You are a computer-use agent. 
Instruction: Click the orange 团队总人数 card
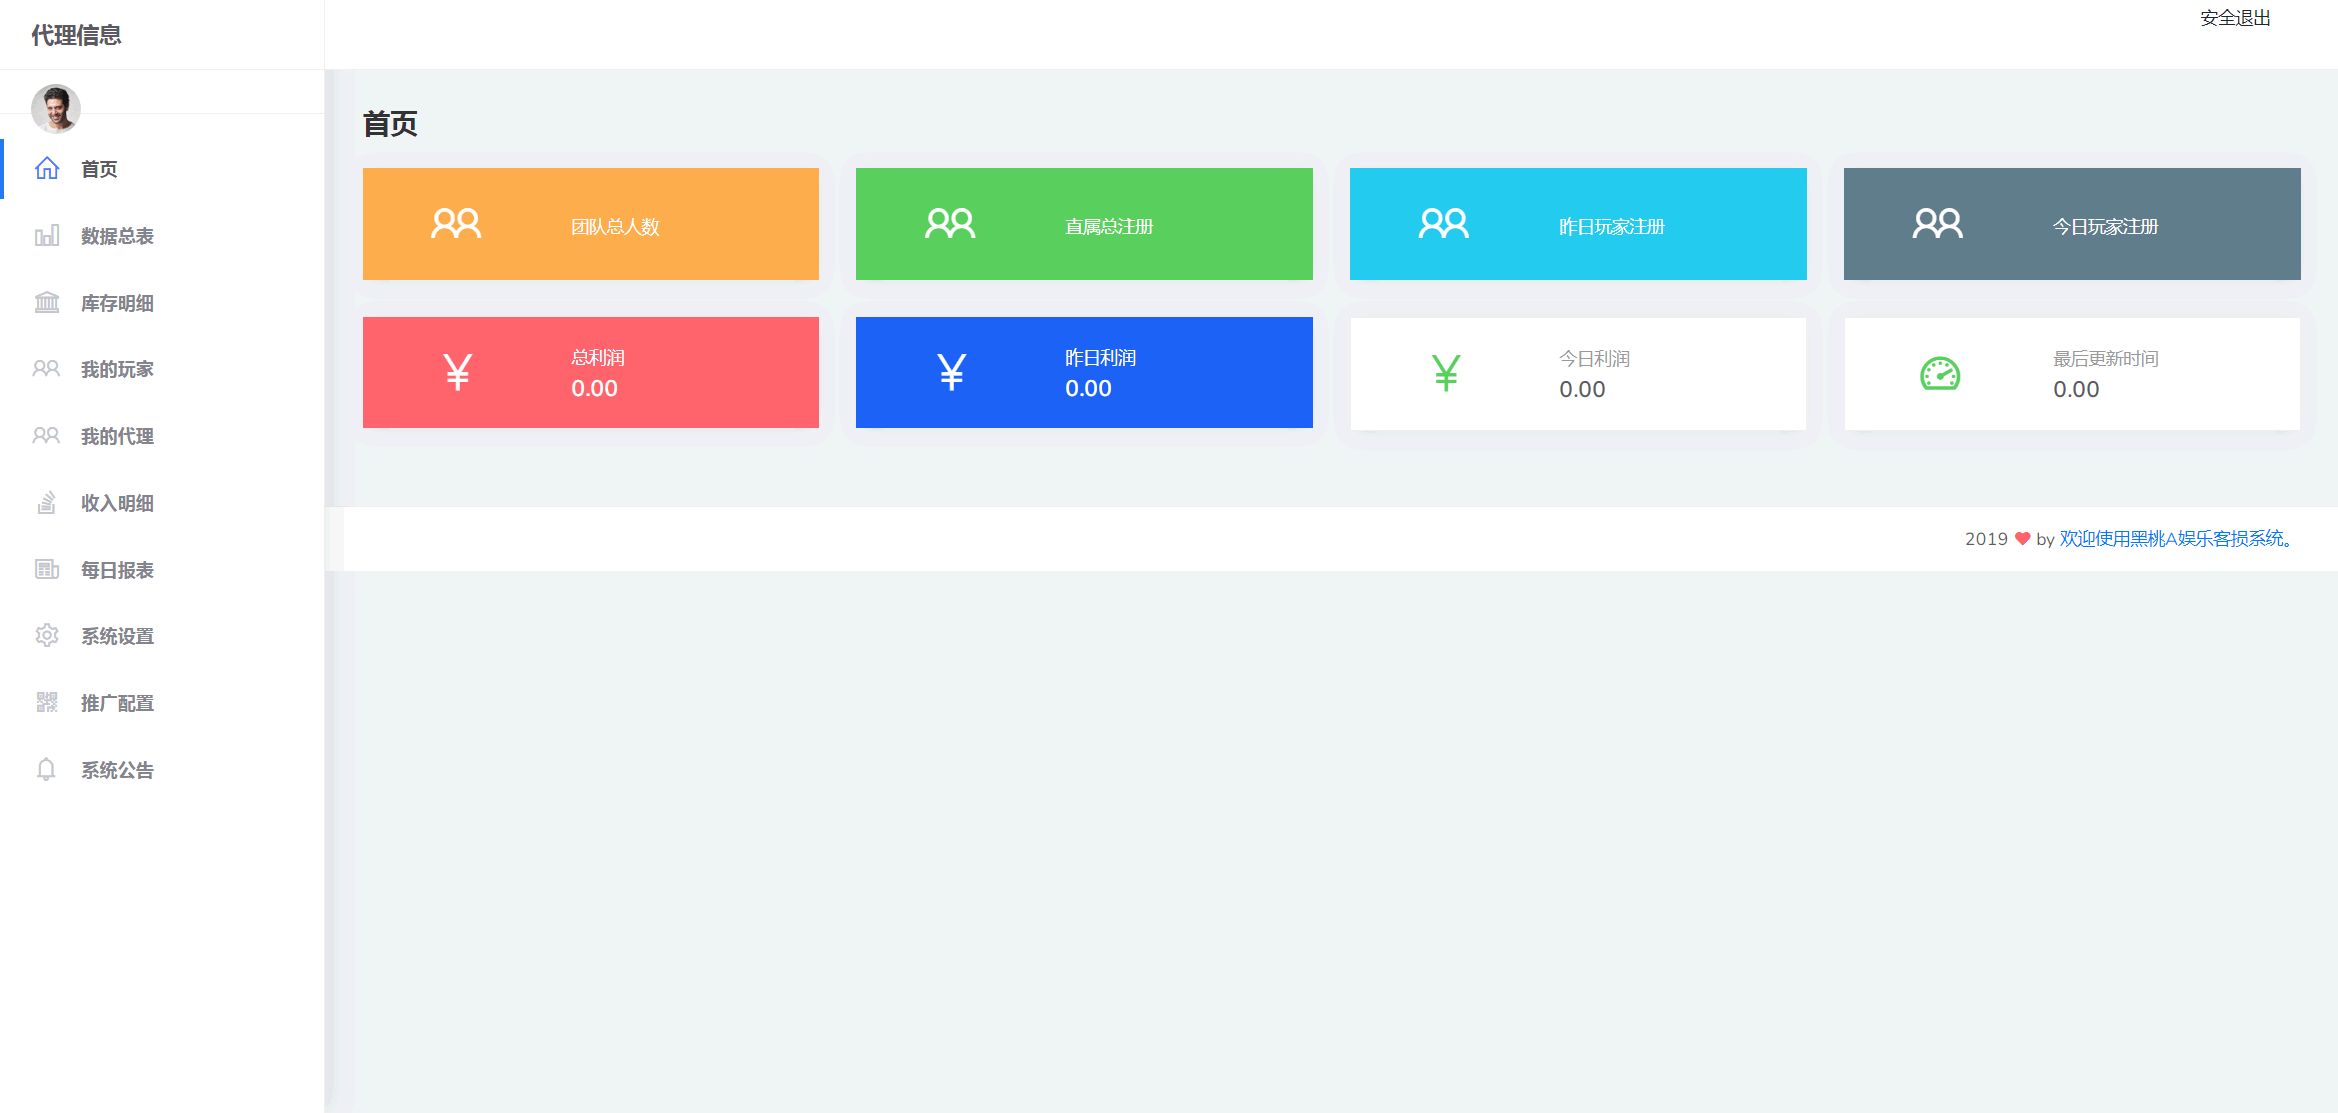(590, 224)
